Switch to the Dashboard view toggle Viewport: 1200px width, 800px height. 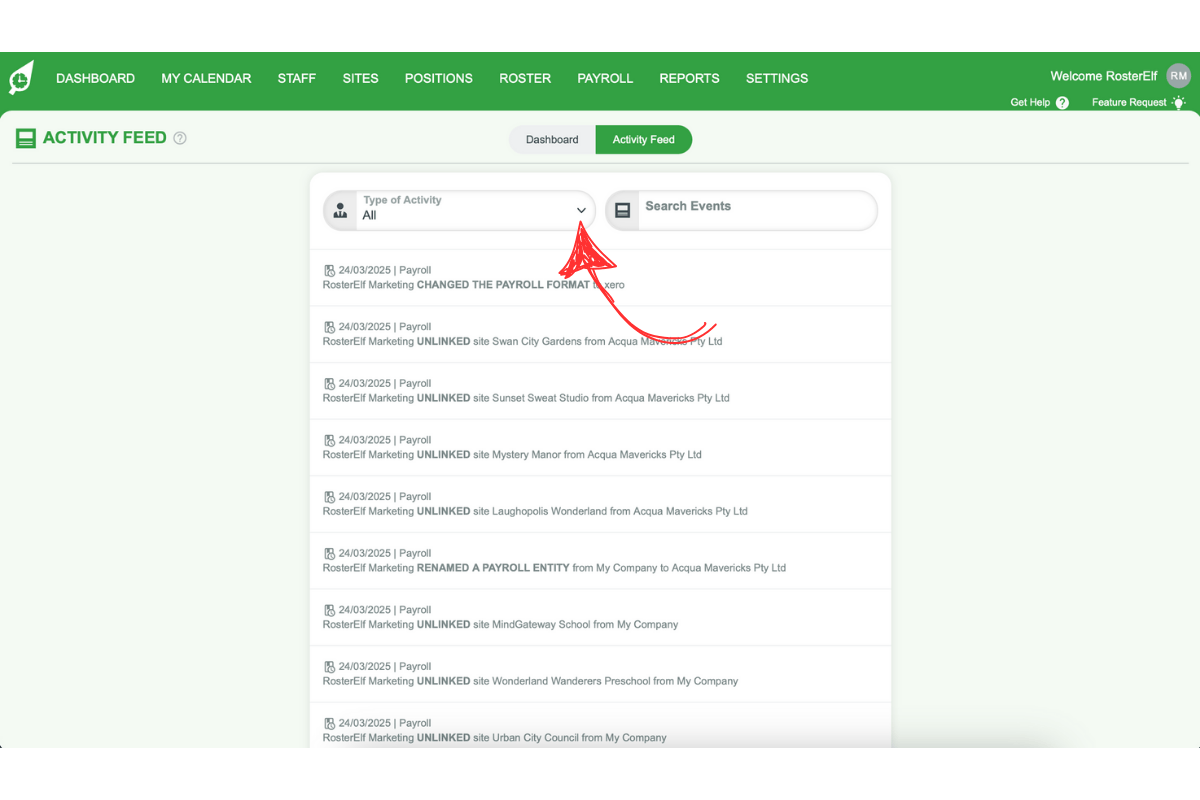pyautogui.click(x=551, y=139)
